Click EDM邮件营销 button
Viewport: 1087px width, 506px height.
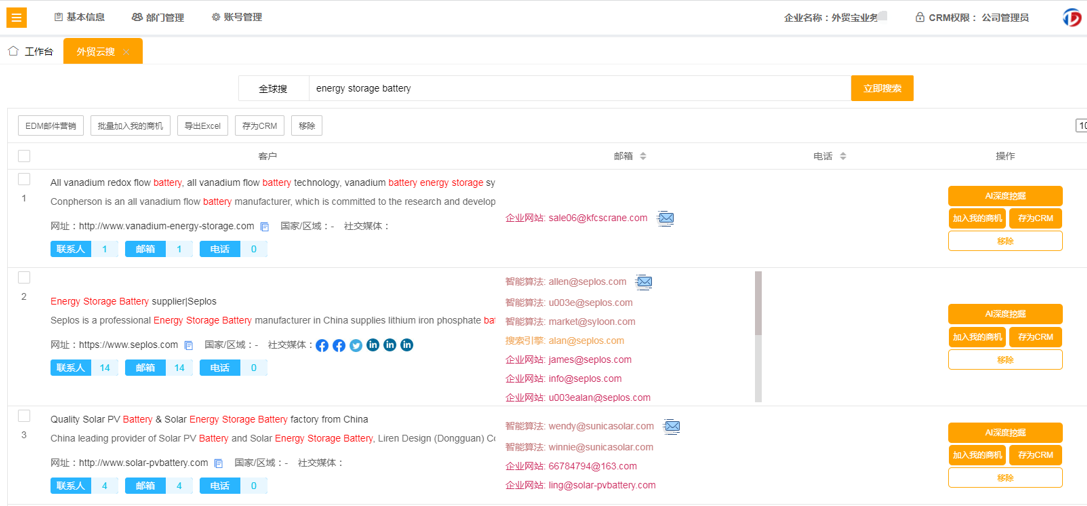coord(51,126)
